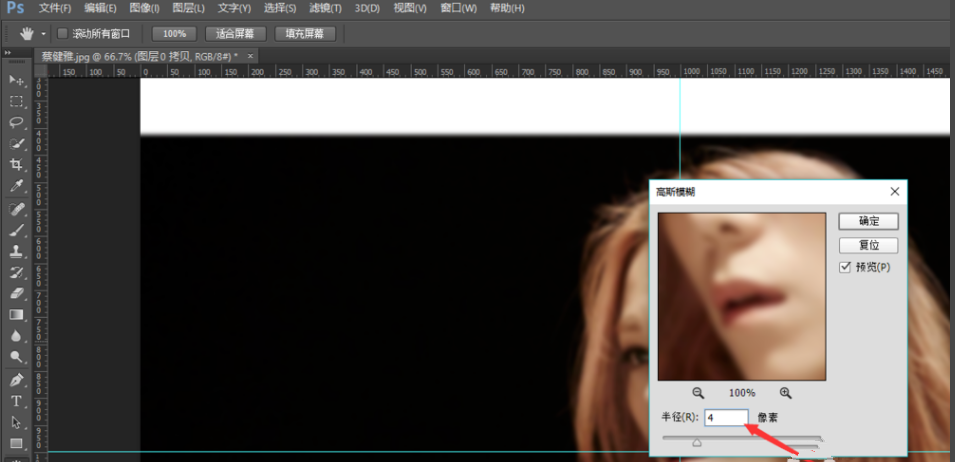Select the Lasso tool
Image resolution: width=955 pixels, height=462 pixels.
[x=16, y=122]
